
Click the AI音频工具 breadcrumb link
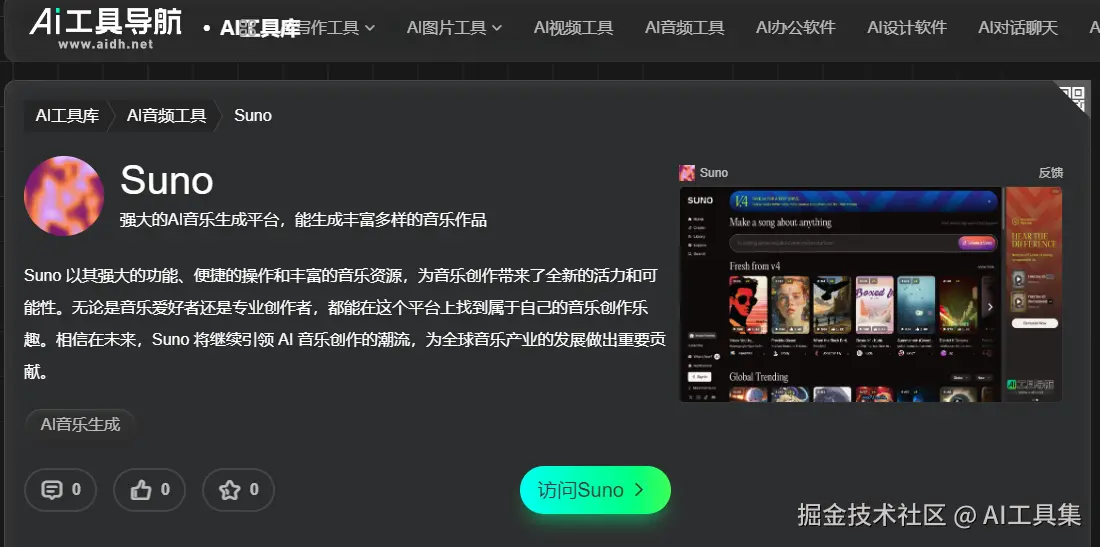pyautogui.click(x=166, y=116)
